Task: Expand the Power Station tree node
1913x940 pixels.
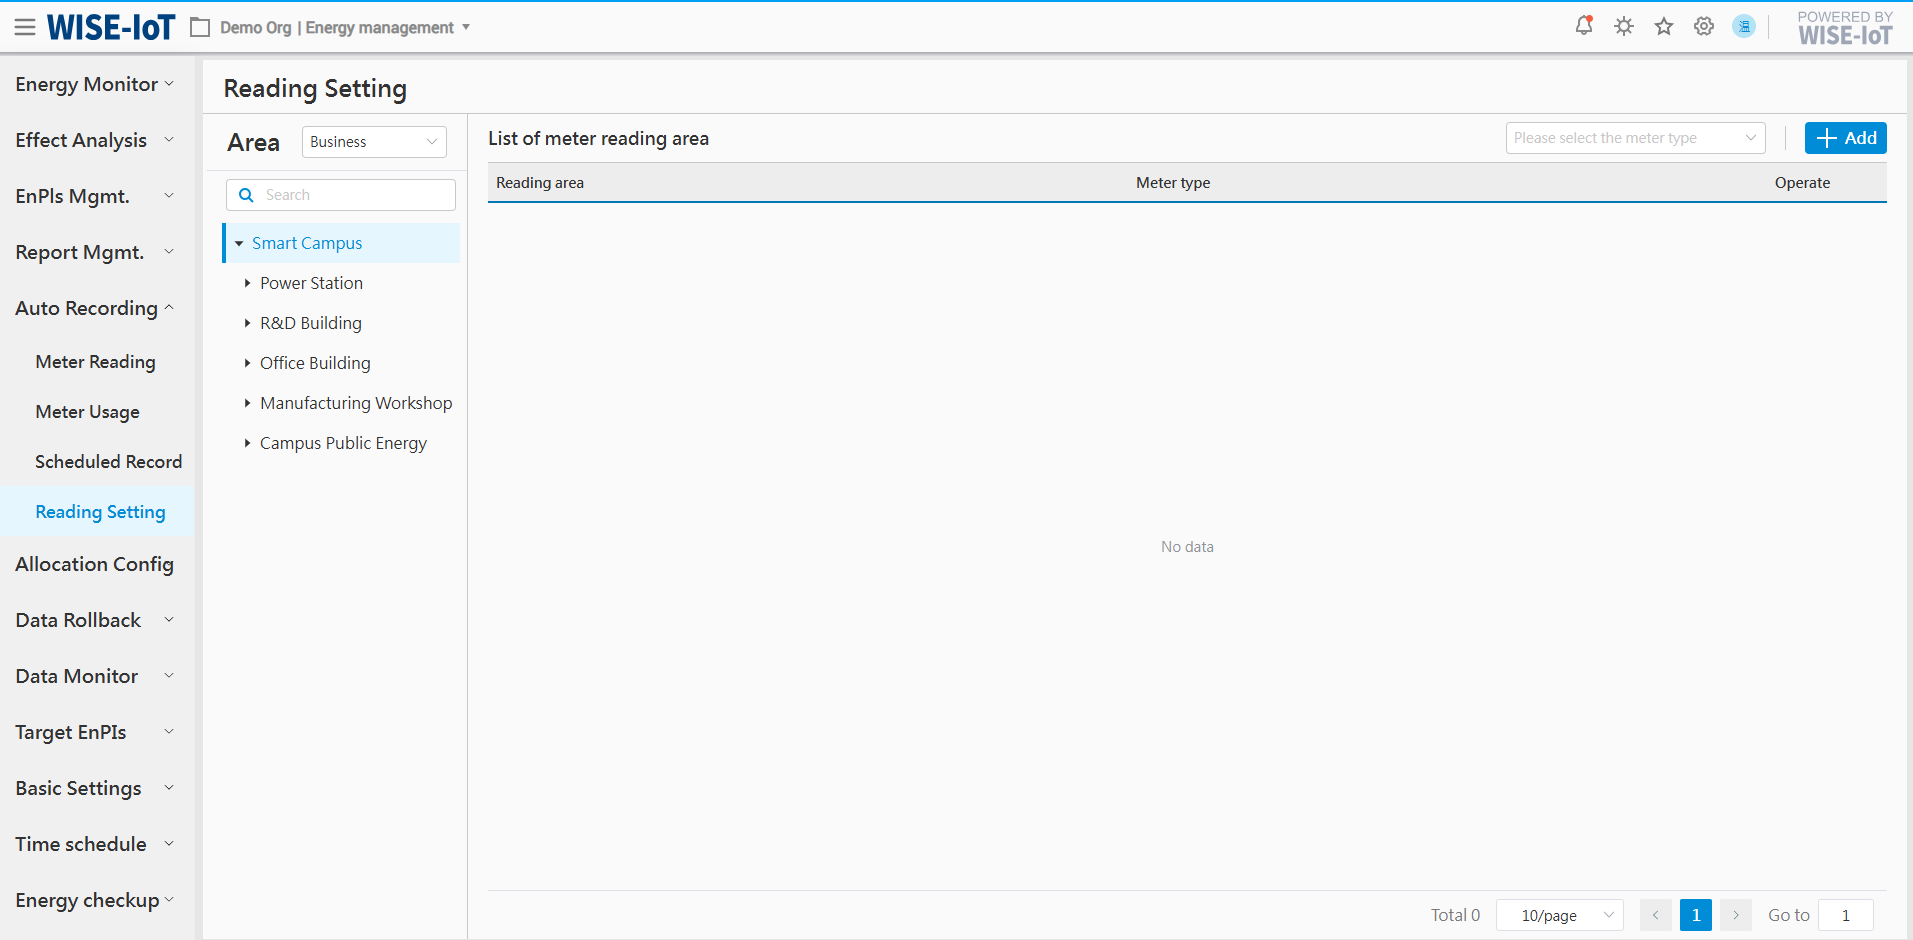Action: [247, 283]
